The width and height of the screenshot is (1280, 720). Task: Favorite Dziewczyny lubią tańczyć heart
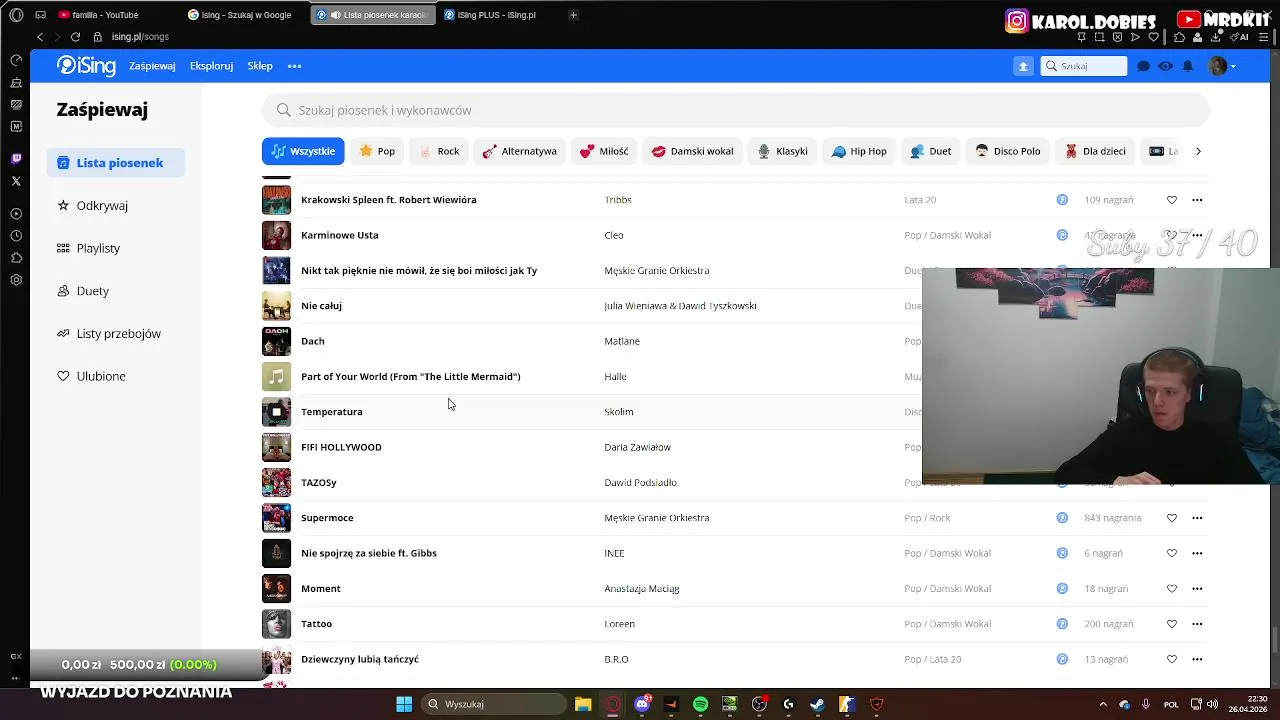1172,659
